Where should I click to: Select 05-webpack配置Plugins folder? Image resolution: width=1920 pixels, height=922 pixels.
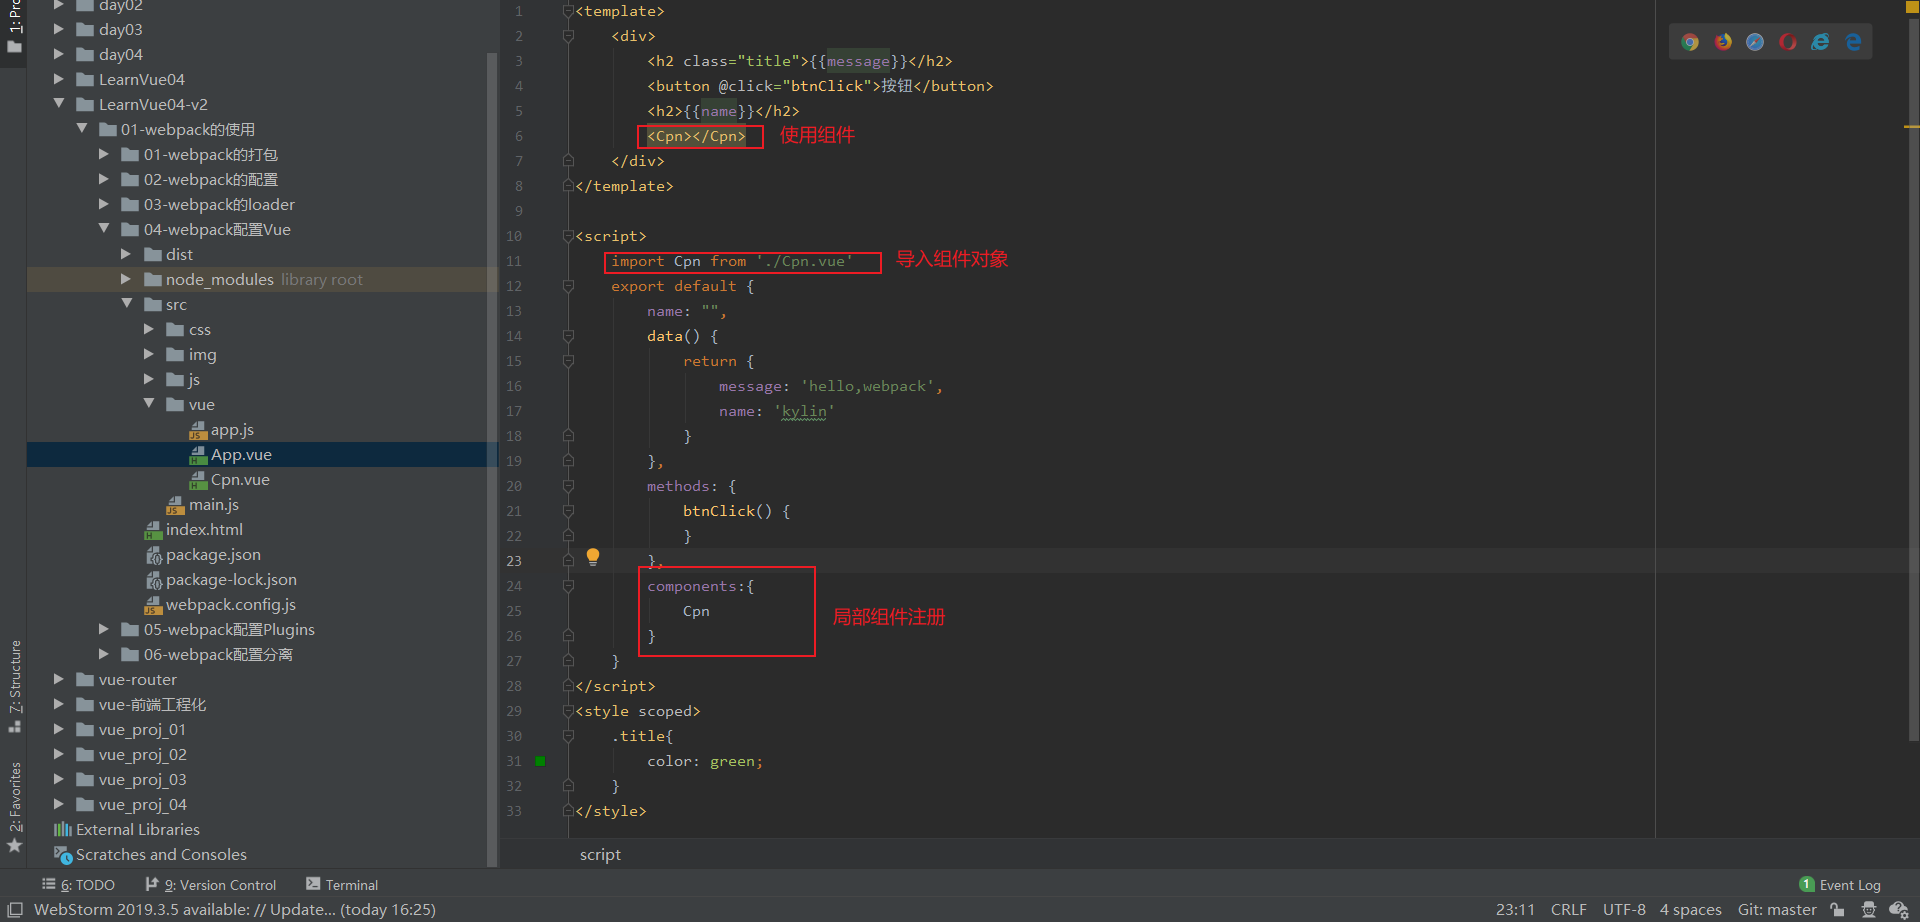[x=229, y=630]
